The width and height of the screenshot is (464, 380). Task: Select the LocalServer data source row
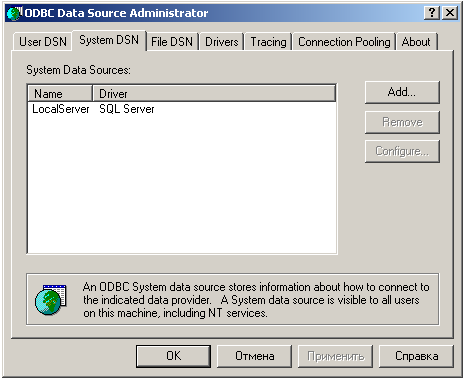point(182,109)
